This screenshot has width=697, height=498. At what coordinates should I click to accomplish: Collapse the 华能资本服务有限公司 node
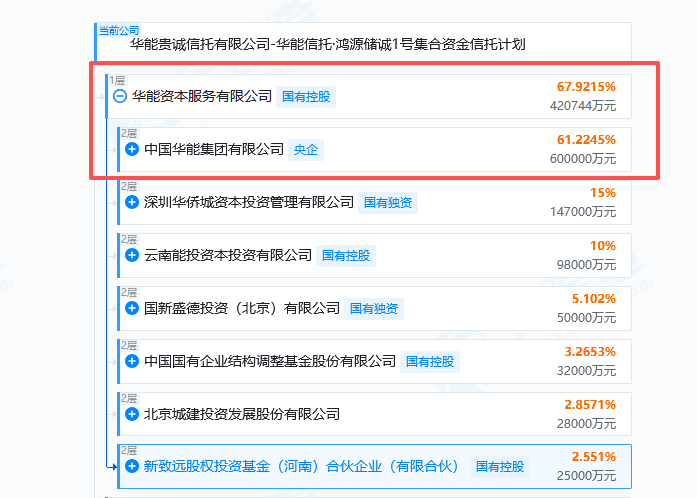click(x=120, y=96)
